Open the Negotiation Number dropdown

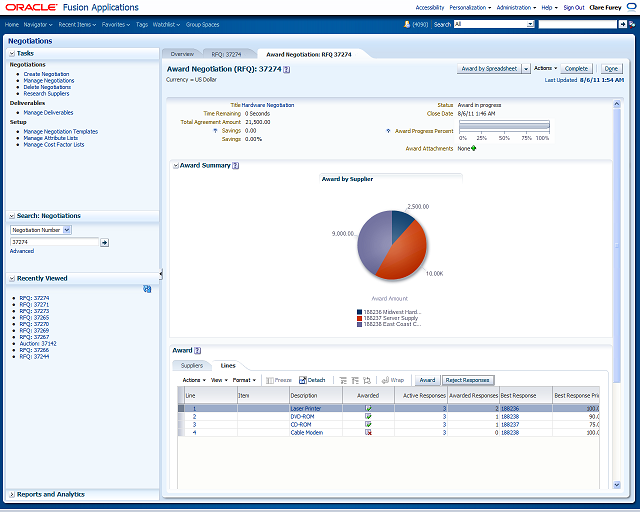(67, 230)
